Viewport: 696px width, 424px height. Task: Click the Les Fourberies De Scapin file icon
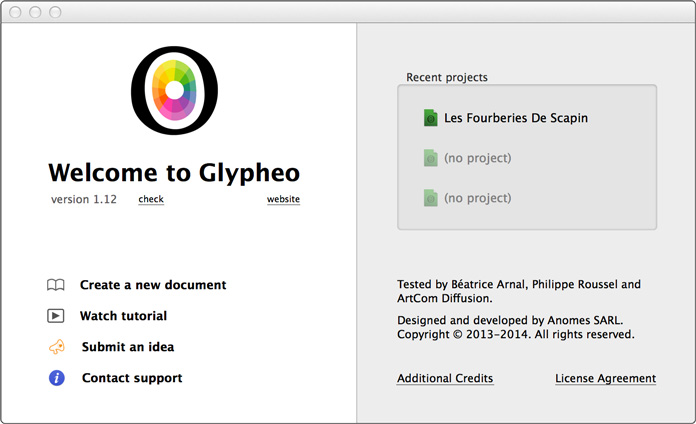pos(430,118)
